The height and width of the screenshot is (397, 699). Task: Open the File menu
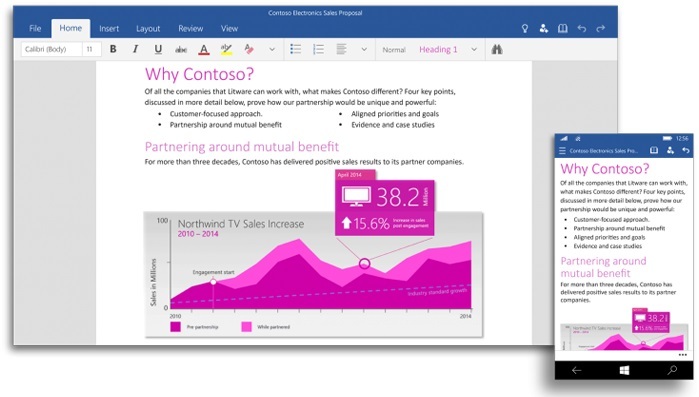(x=35, y=29)
